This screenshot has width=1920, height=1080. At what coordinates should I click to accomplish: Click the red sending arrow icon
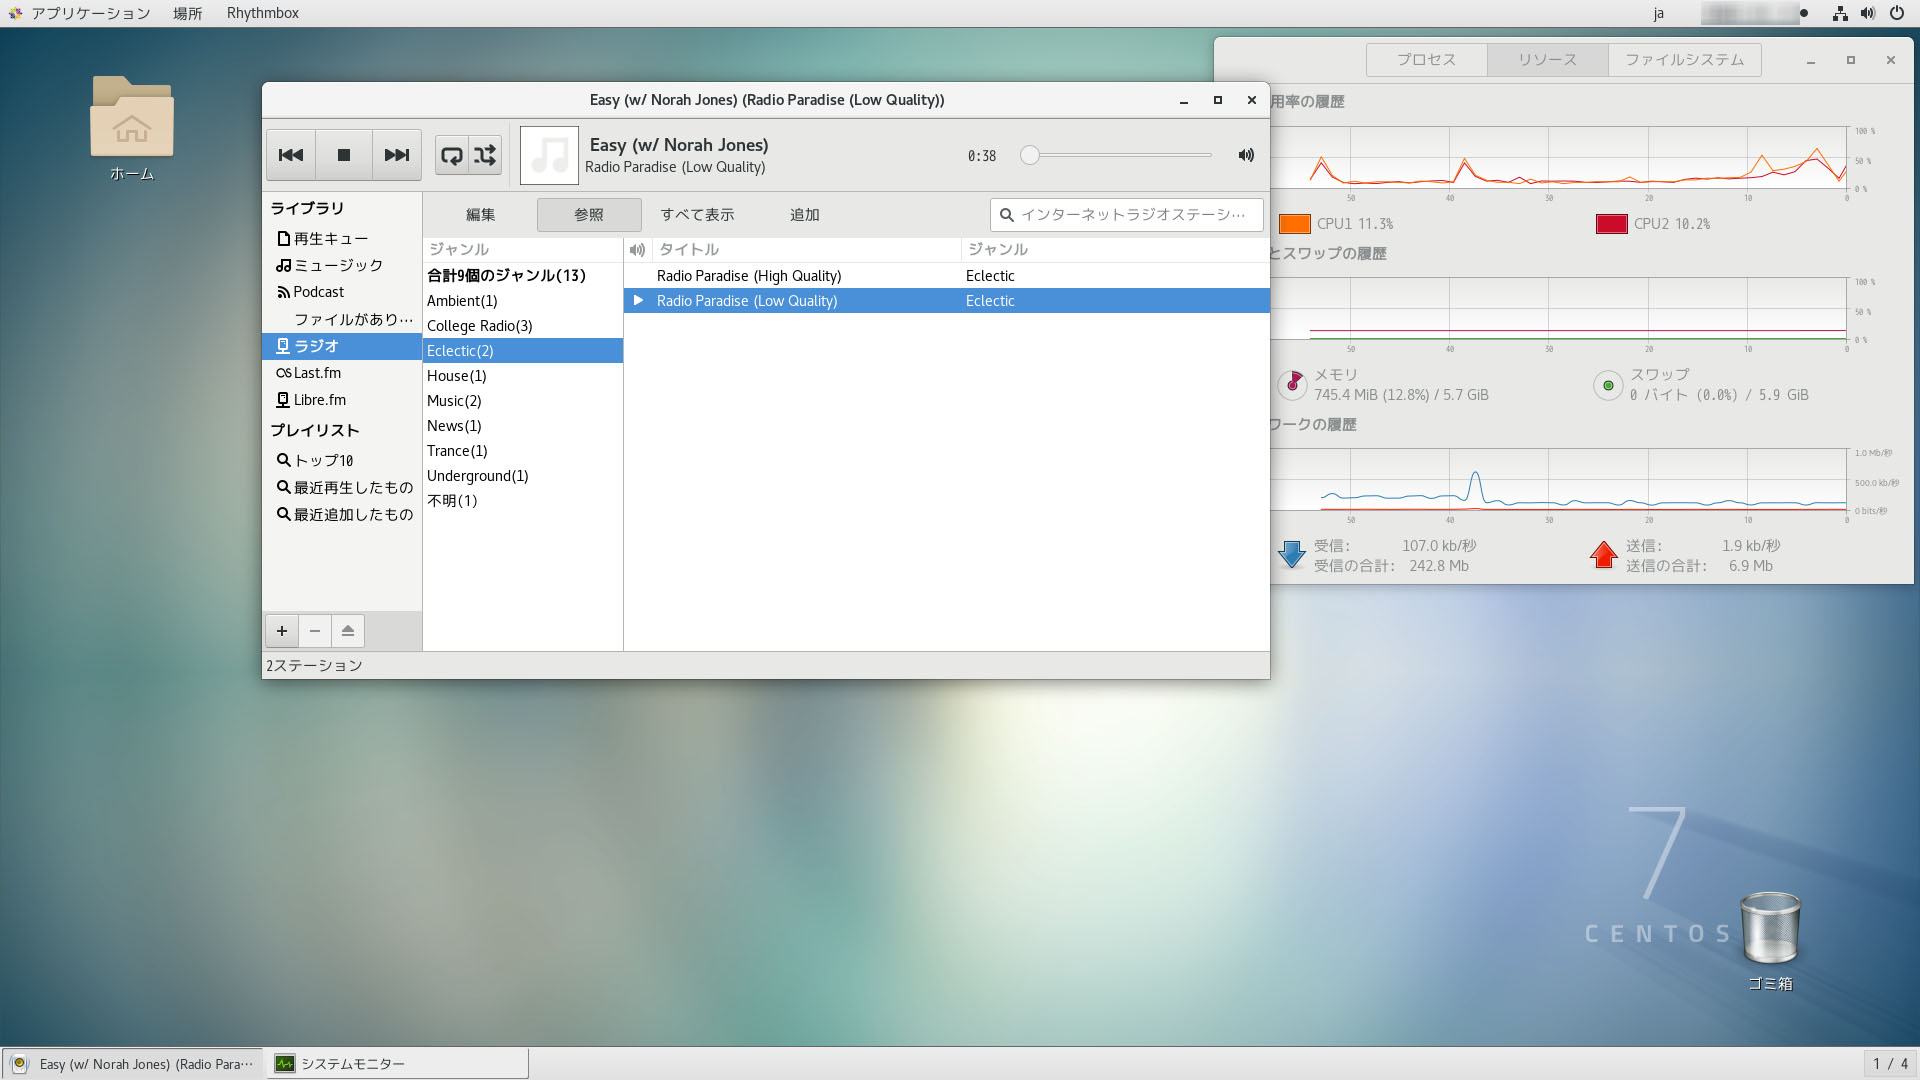tap(1604, 555)
